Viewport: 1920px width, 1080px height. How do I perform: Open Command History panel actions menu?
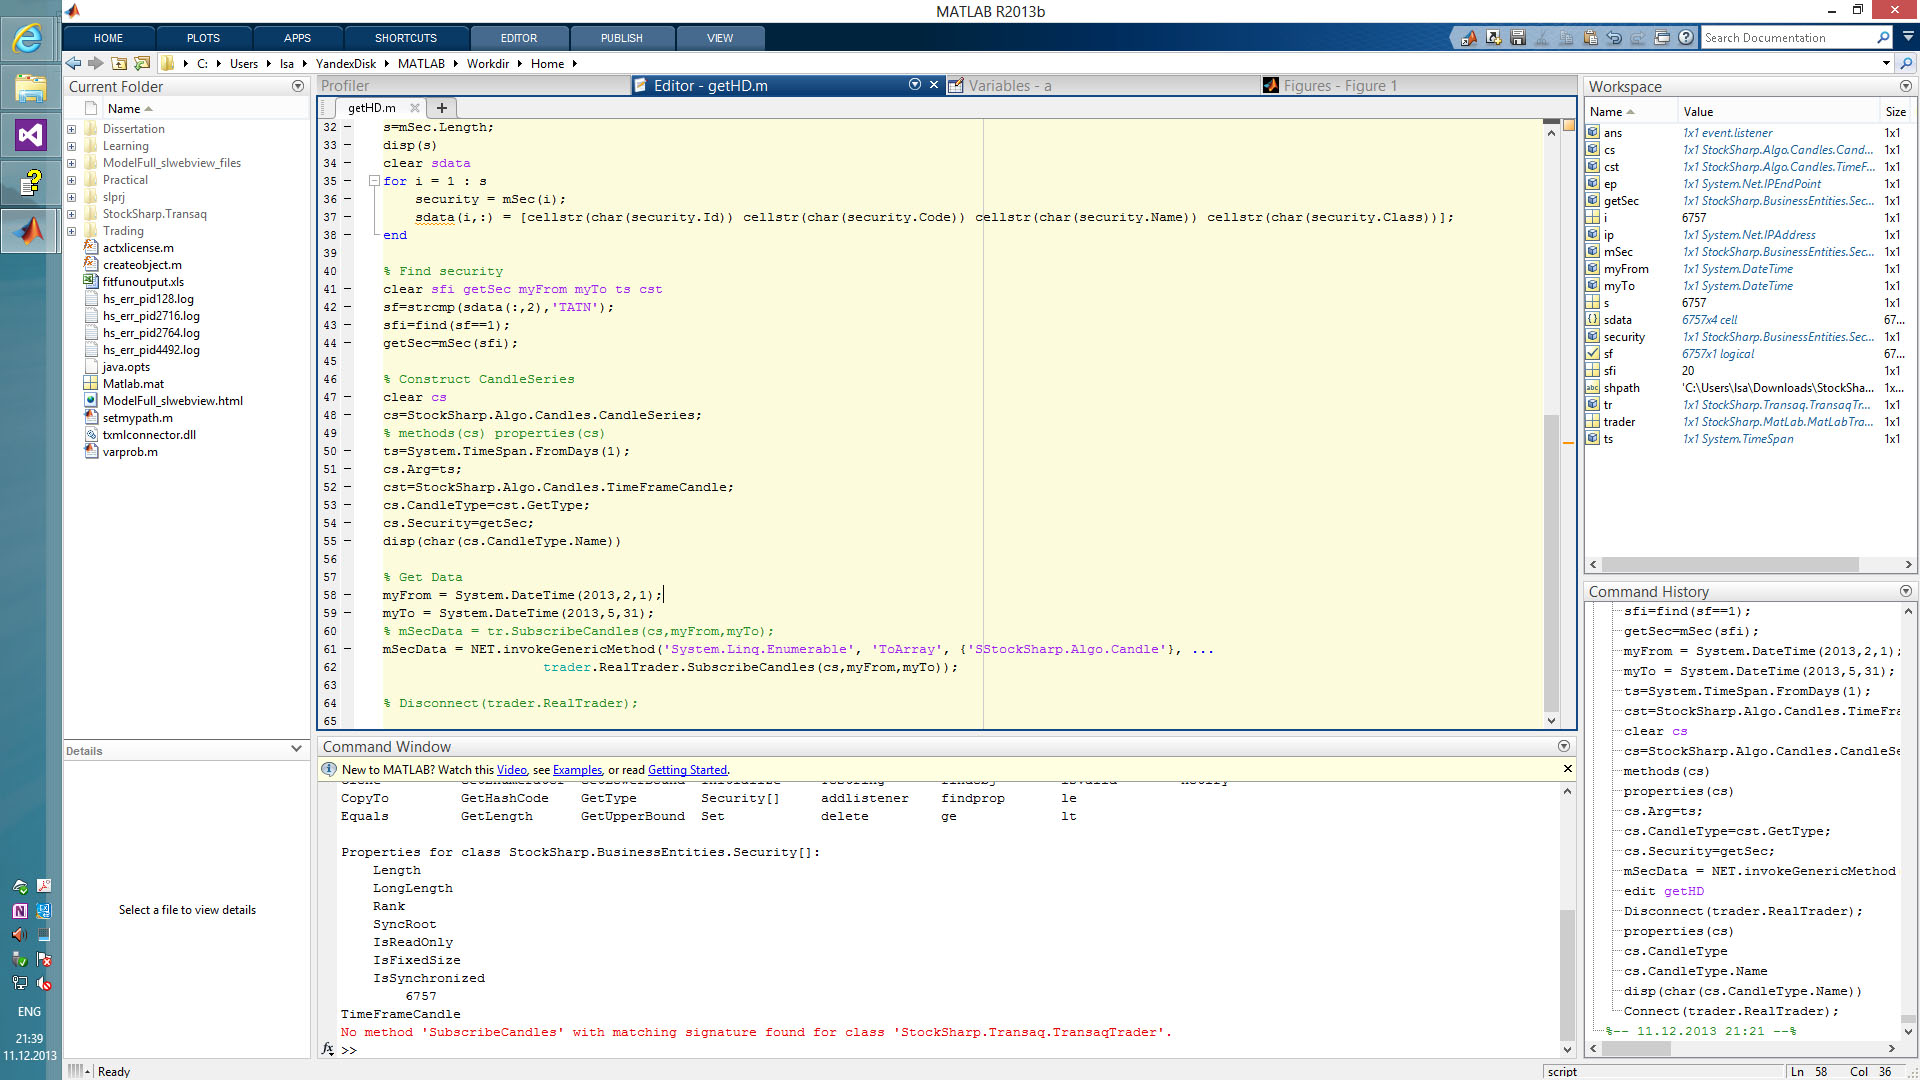pyautogui.click(x=1905, y=591)
